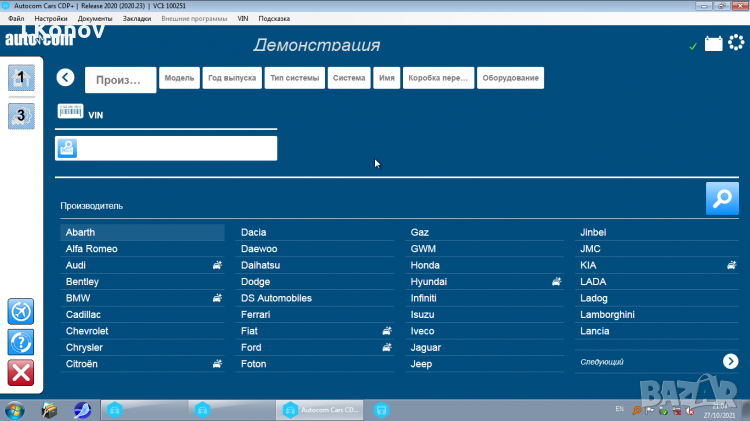
Task: Choose BMW from manufacturer list
Action: click(x=79, y=298)
